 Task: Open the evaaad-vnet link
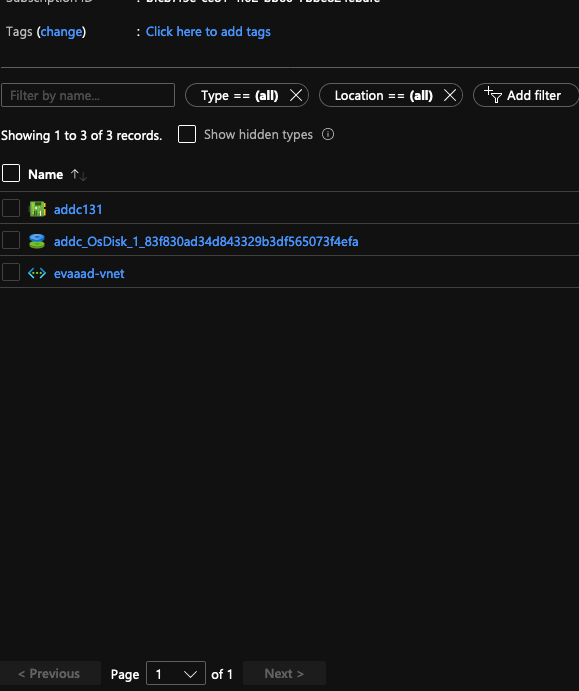coord(89,274)
